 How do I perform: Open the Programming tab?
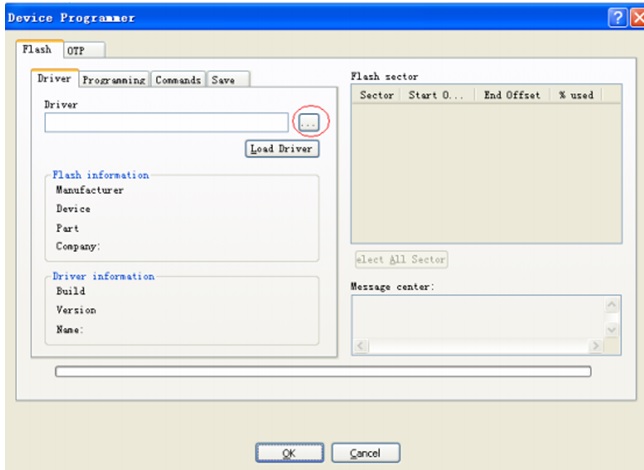(x=114, y=79)
